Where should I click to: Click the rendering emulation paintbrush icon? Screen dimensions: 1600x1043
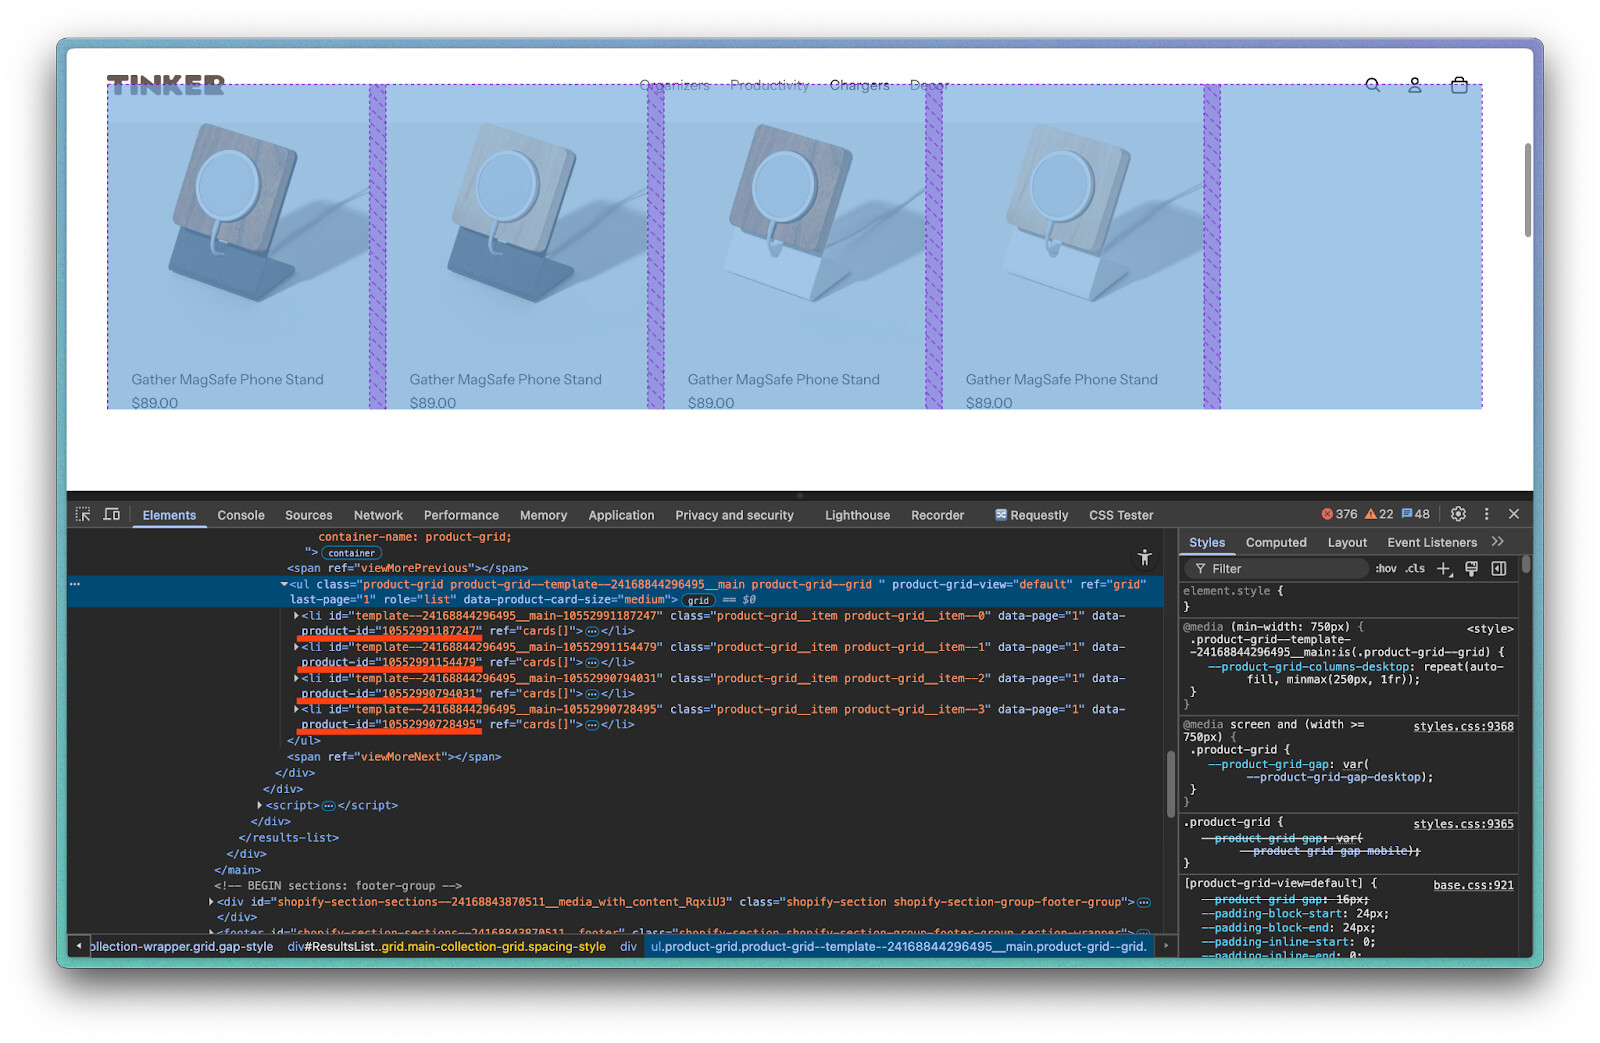1471,569
